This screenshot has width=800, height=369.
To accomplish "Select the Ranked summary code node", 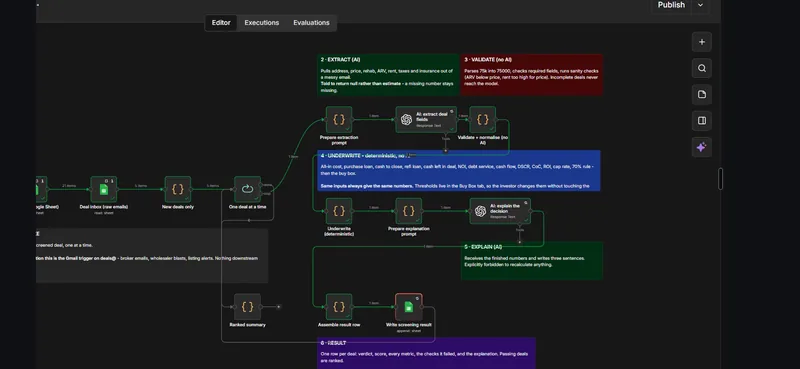I will click(247, 307).
